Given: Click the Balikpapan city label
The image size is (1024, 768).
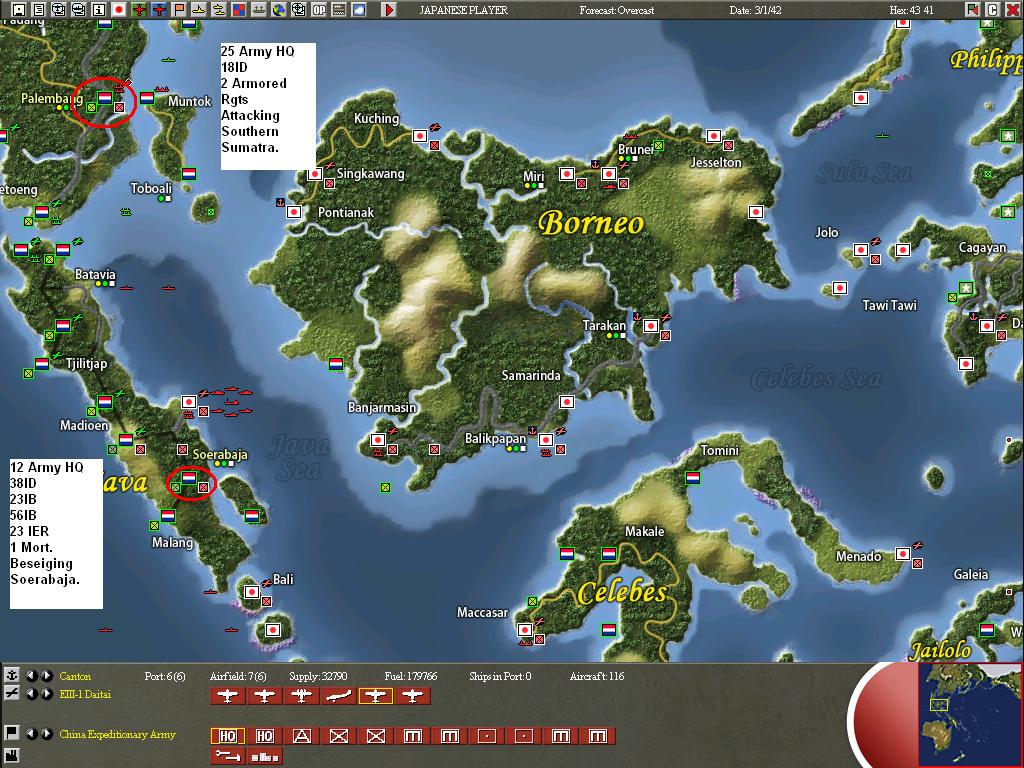Looking at the screenshot, I should point(495,438).
